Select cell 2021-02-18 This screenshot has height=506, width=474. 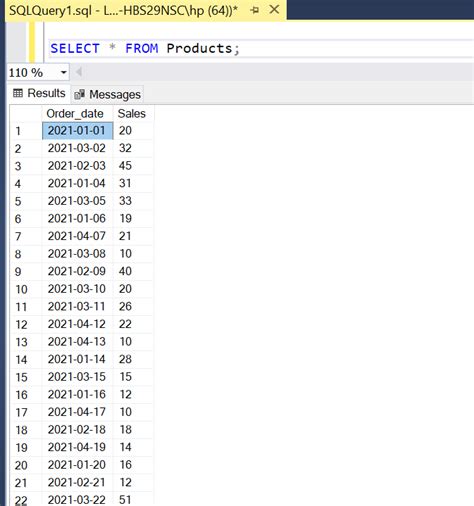click(77, 430)
